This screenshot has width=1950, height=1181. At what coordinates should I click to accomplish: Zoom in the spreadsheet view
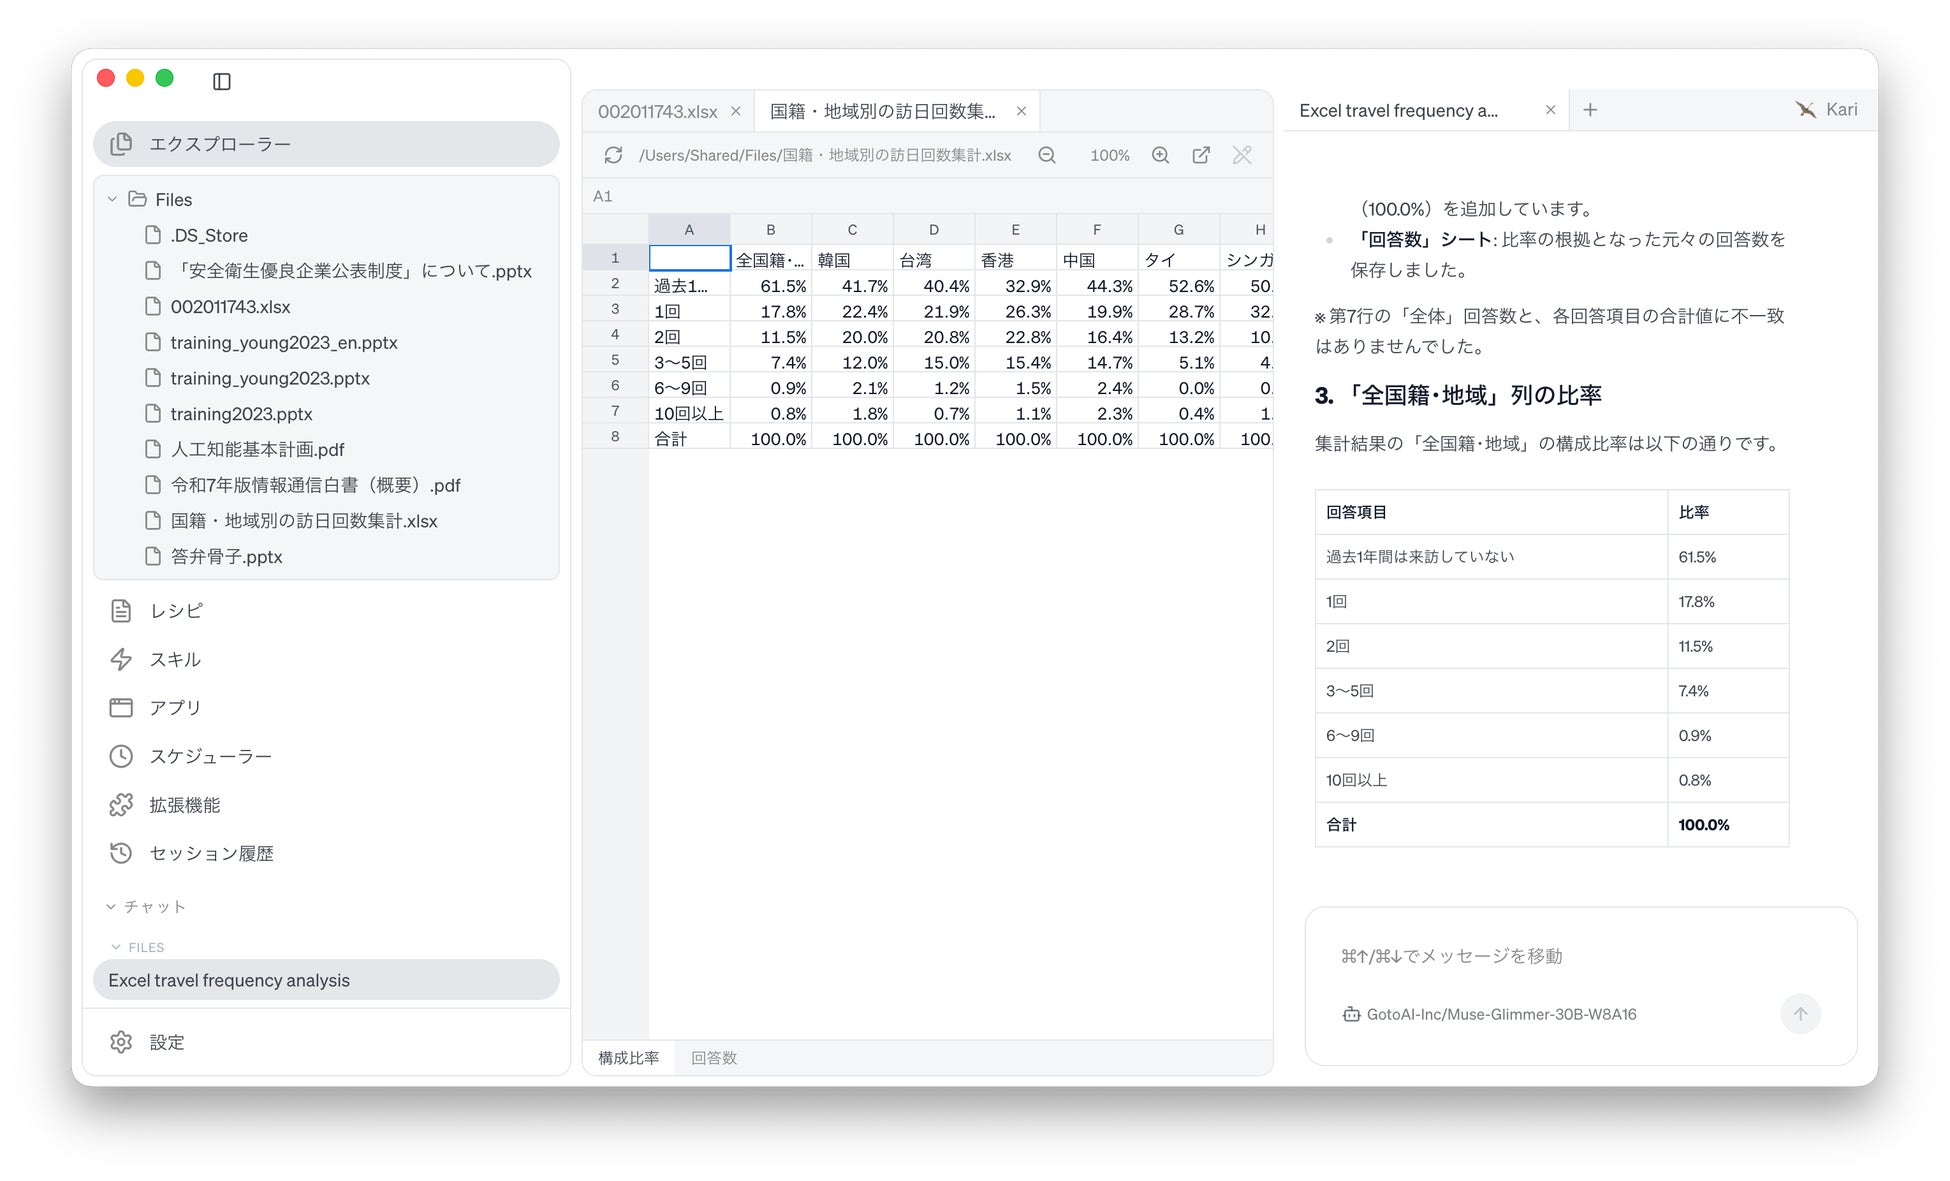[x=1160, y=155]
